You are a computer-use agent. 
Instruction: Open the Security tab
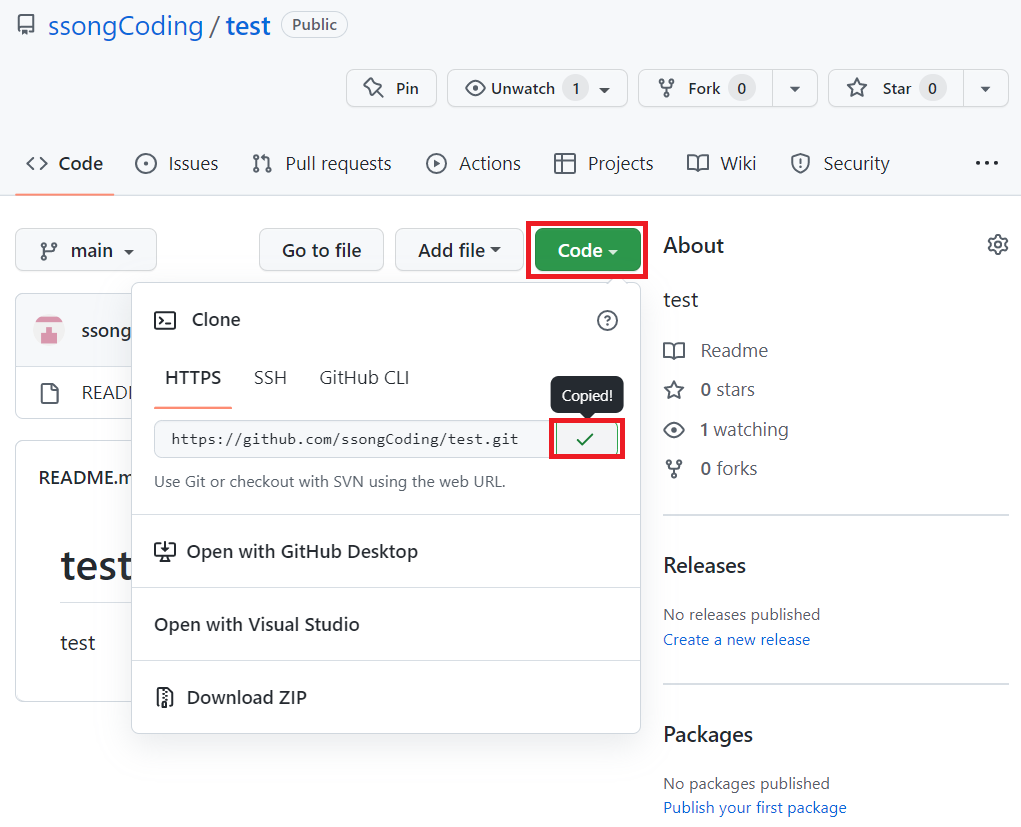tap(840, 163)
